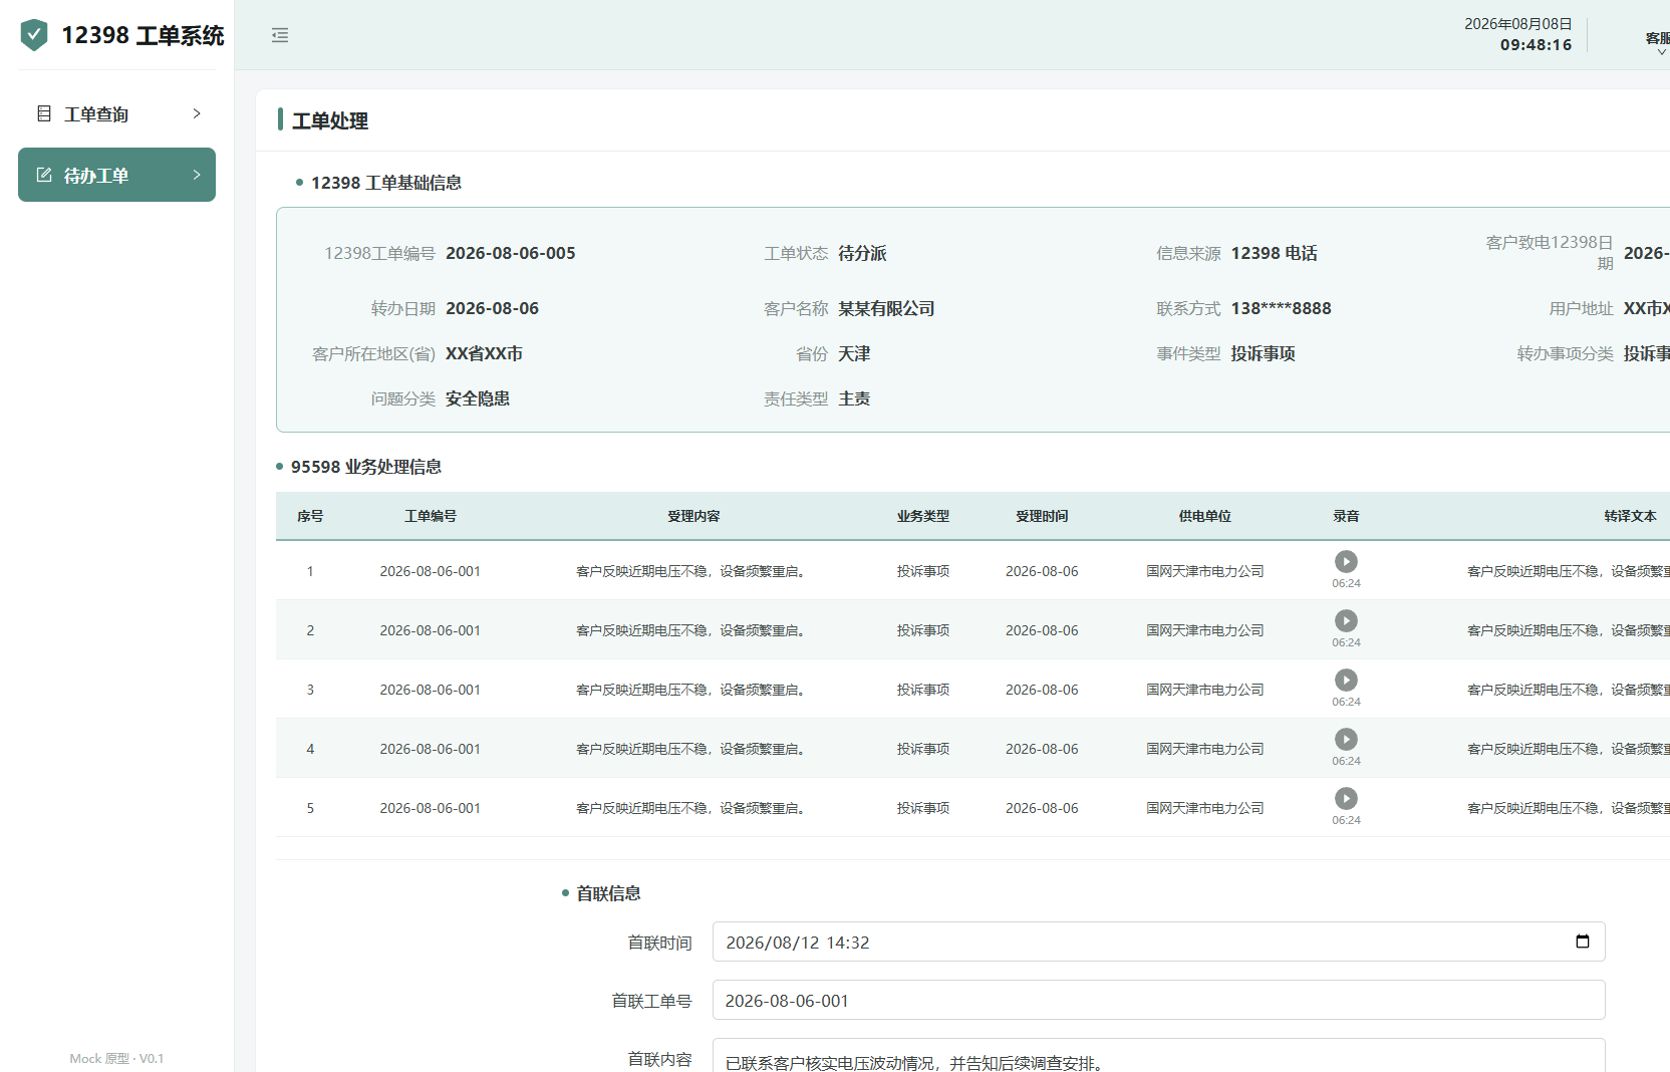Click the 12398 工单系统 title
Screen dimensions: 1670x1072
[x=143, y=35]
